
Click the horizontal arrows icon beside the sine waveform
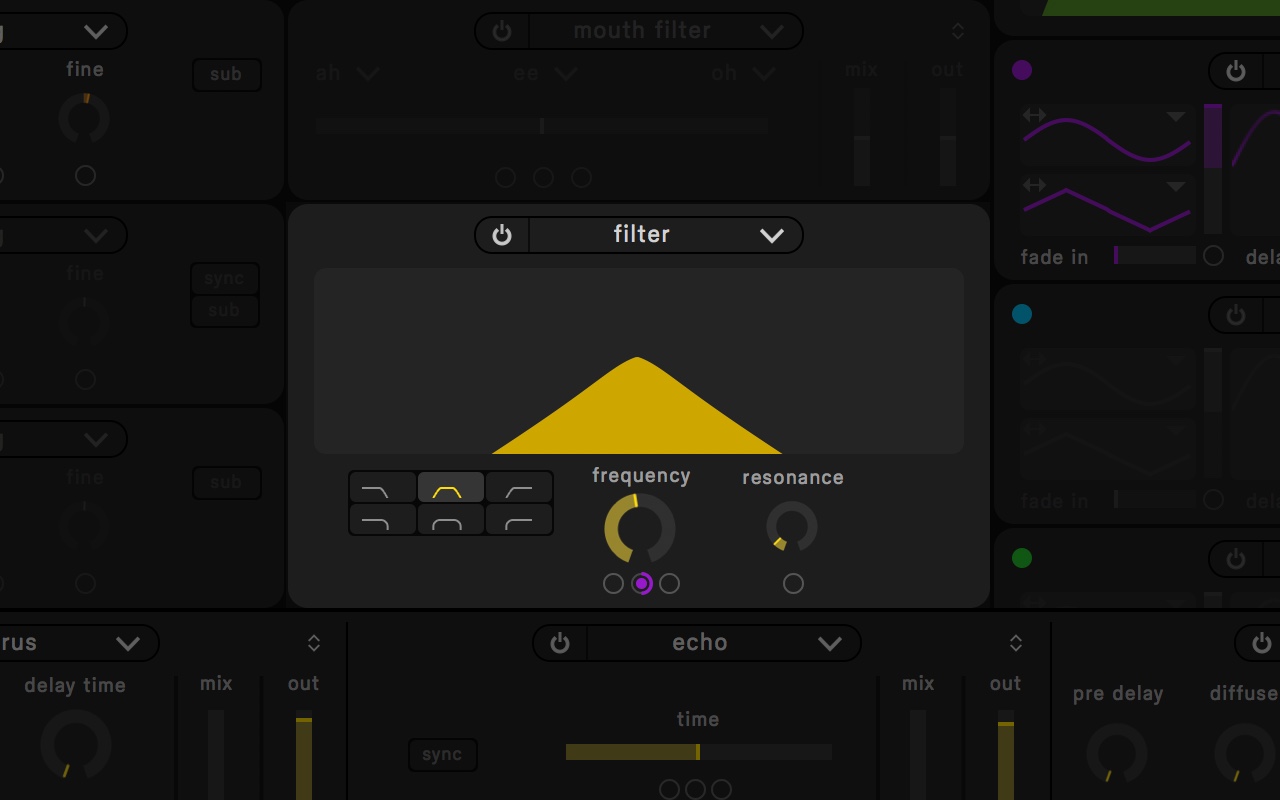click(x=1034, y=116)
